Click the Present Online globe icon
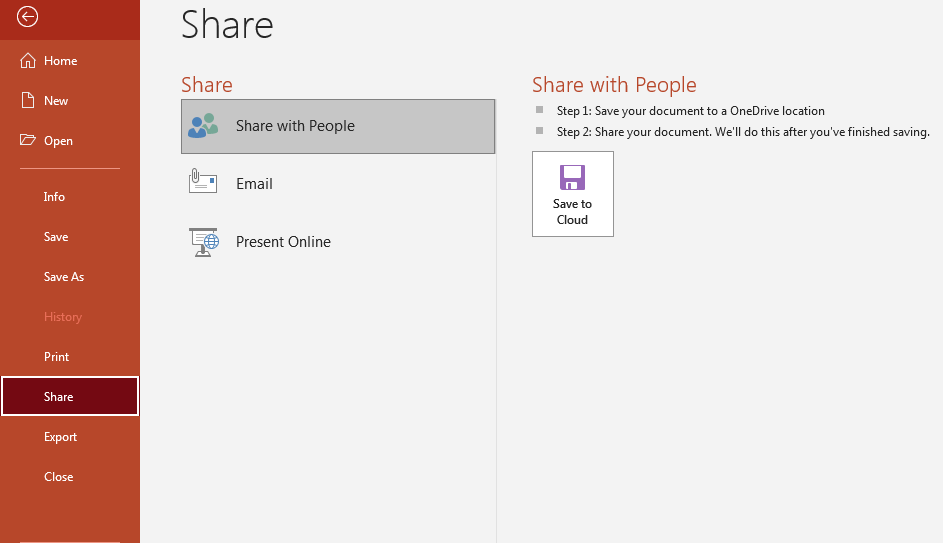This screenshot has height=543, width=943. click(203, 242)
